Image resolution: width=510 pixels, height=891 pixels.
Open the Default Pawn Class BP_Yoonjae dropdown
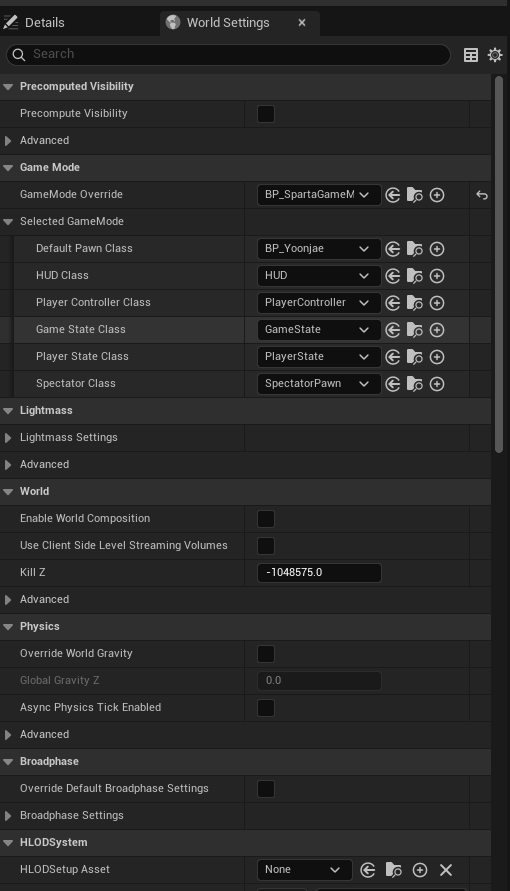[x=319, y=249]
